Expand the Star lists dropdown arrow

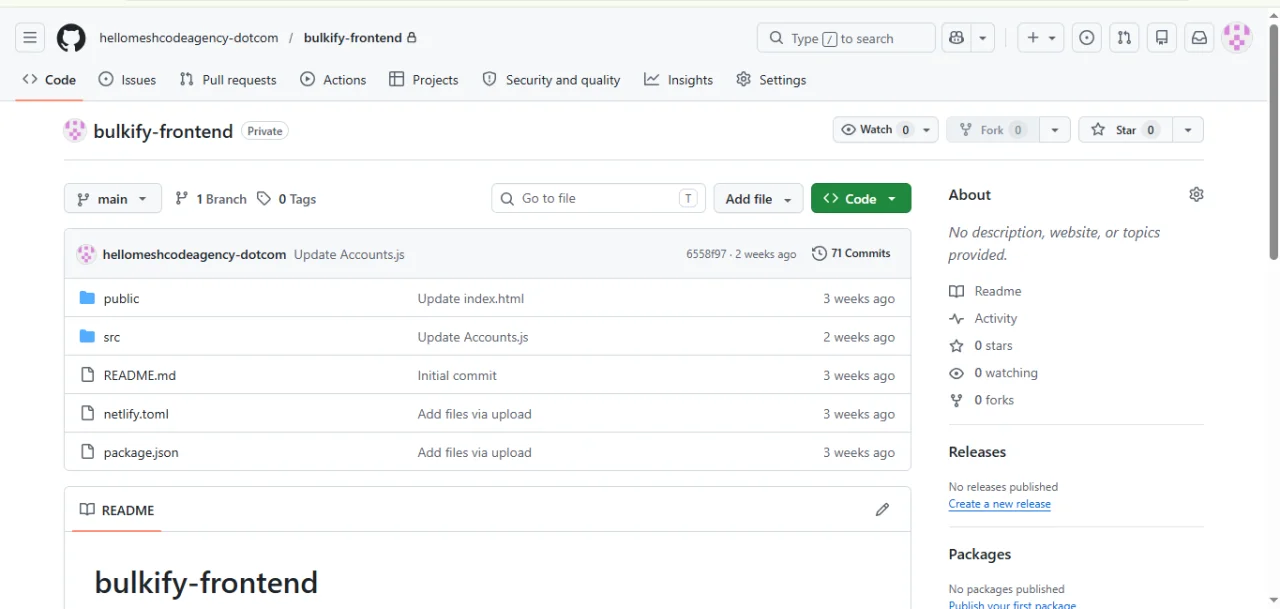[1187, 130]
